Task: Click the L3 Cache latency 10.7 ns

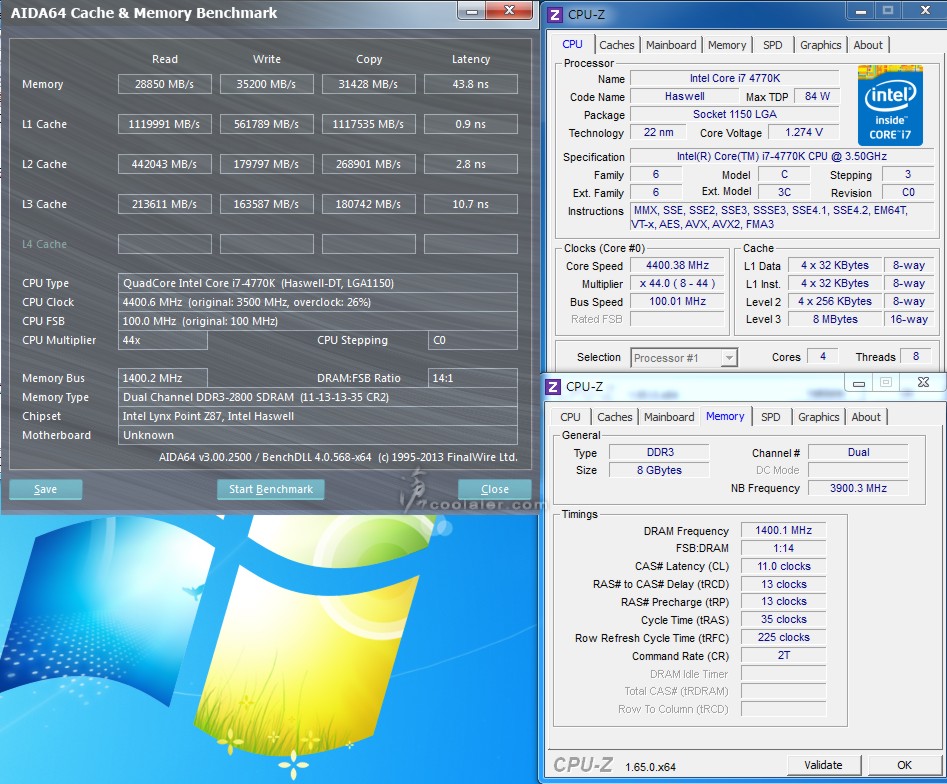Action: (x=470, y=204)
